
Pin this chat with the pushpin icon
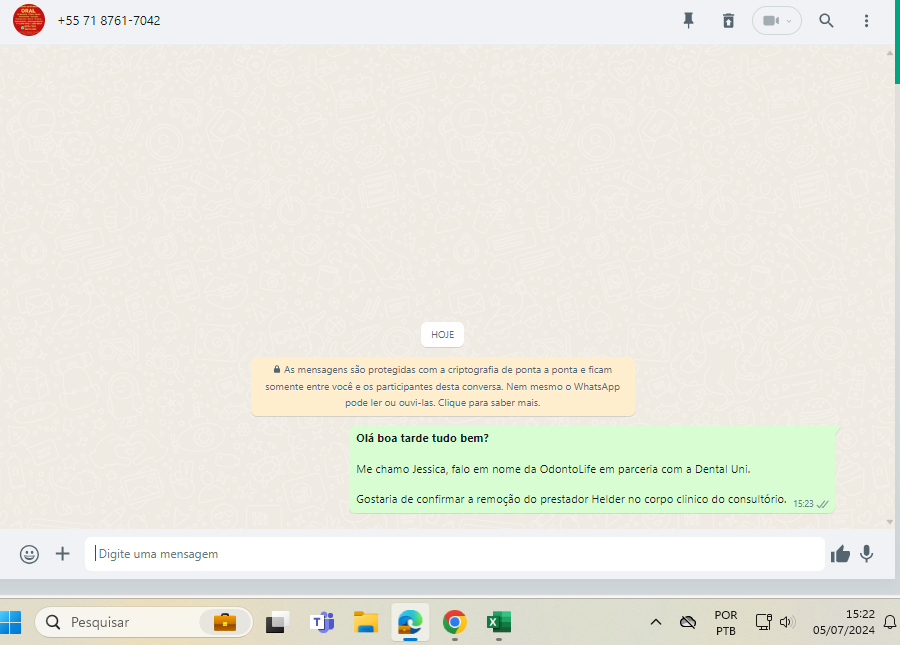coord(688,21)
